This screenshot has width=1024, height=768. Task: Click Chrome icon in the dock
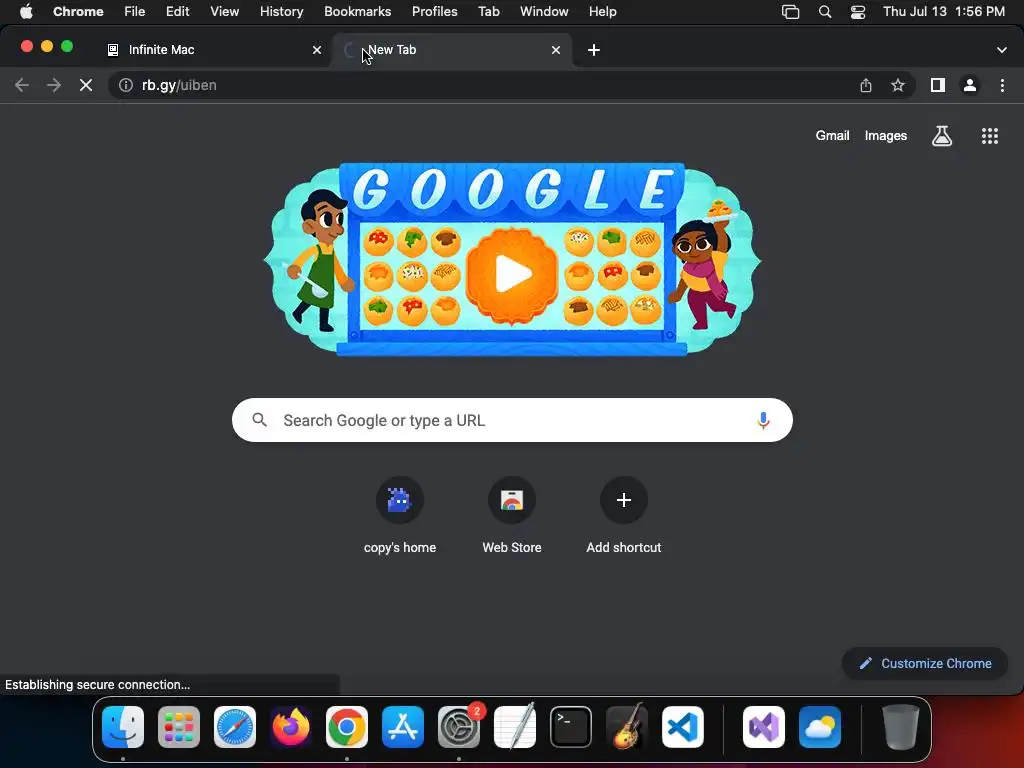(347, 727)
